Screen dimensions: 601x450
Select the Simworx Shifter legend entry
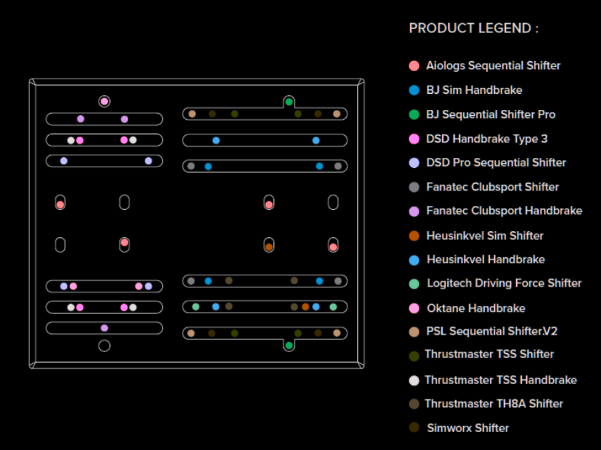point(467,428)
